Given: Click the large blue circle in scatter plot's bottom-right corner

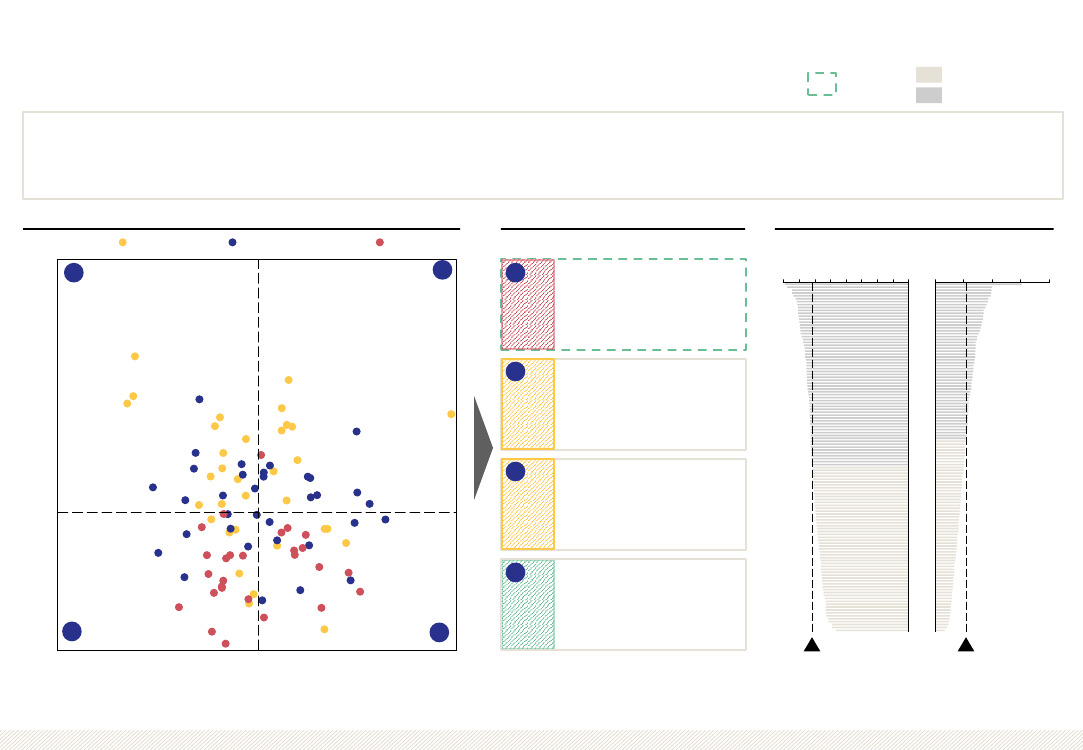Looking at the screenshot, I should pyautogui.click(x=439, y=633).
